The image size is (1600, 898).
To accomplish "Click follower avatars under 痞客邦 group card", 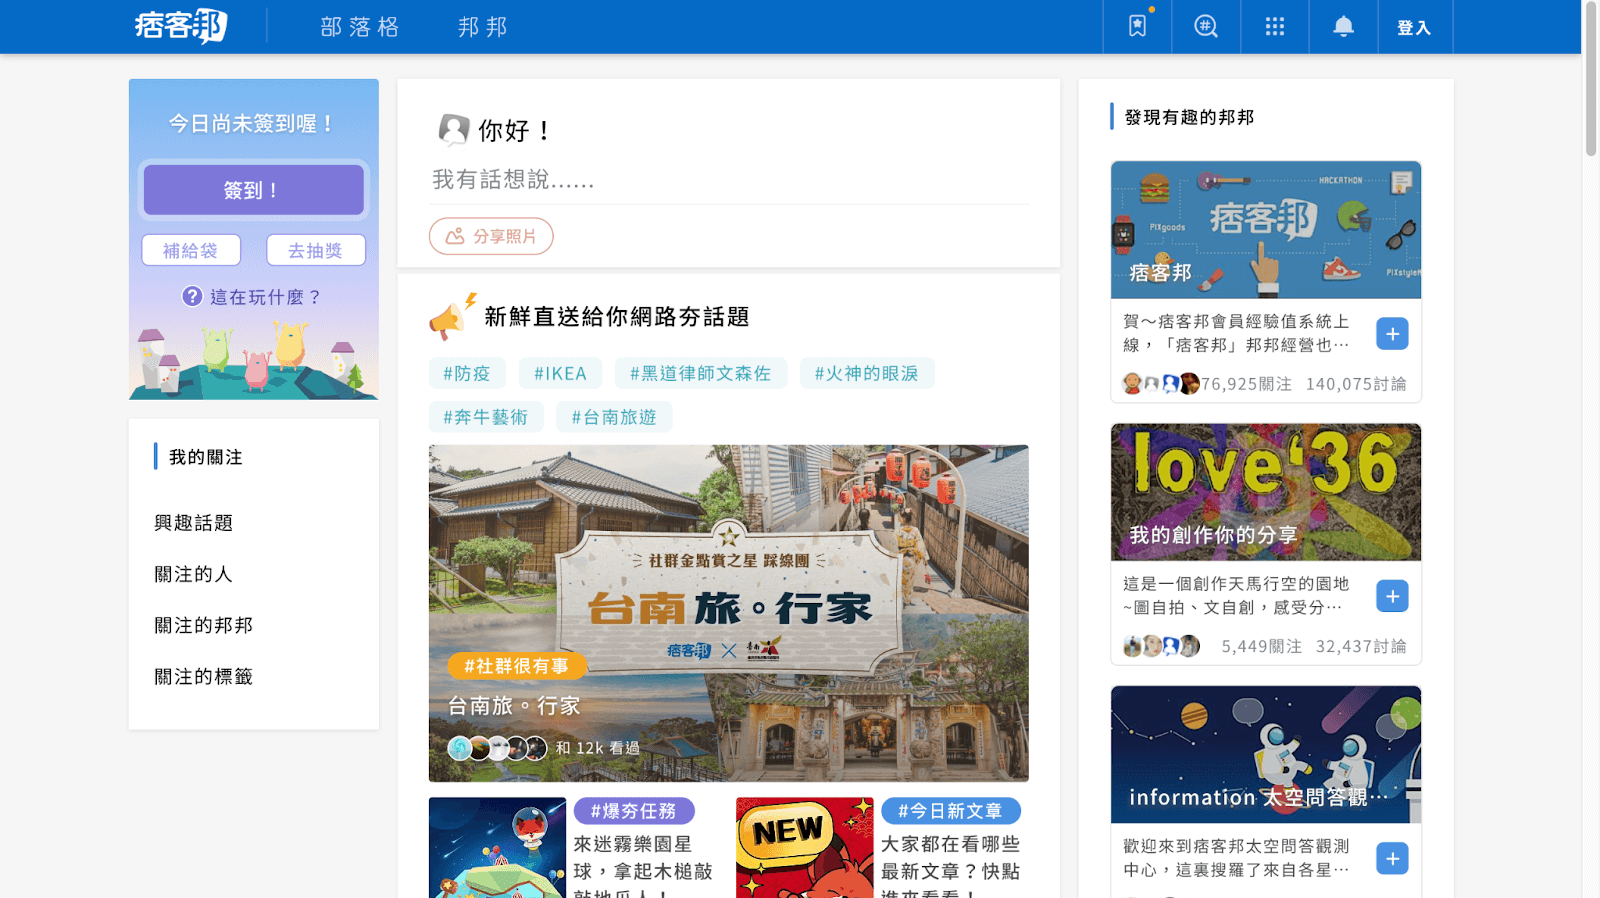I will pos(1160,384).
